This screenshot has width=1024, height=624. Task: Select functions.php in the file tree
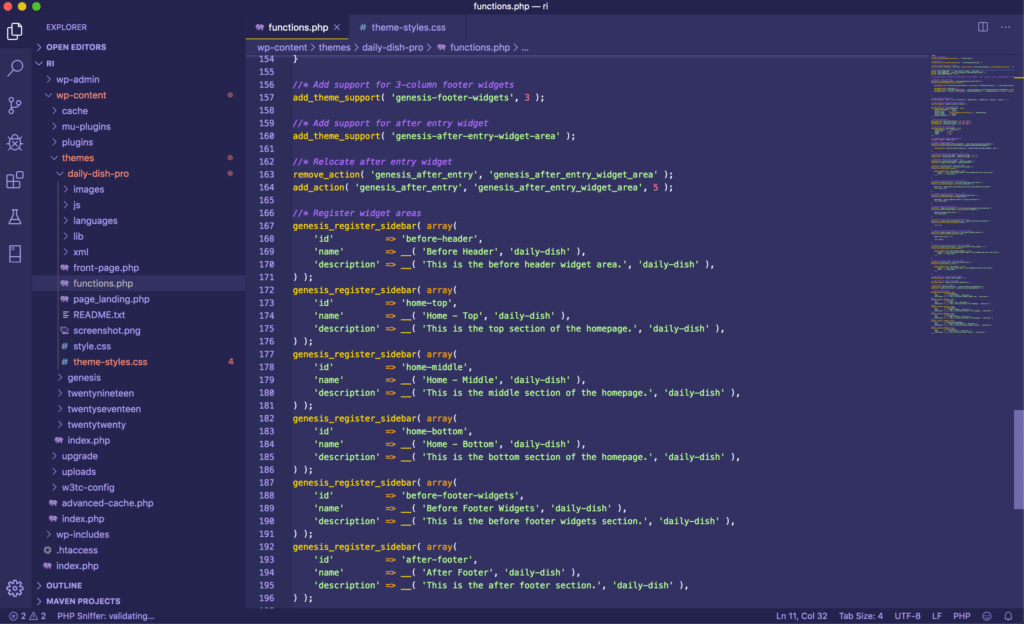coord(103,283)
